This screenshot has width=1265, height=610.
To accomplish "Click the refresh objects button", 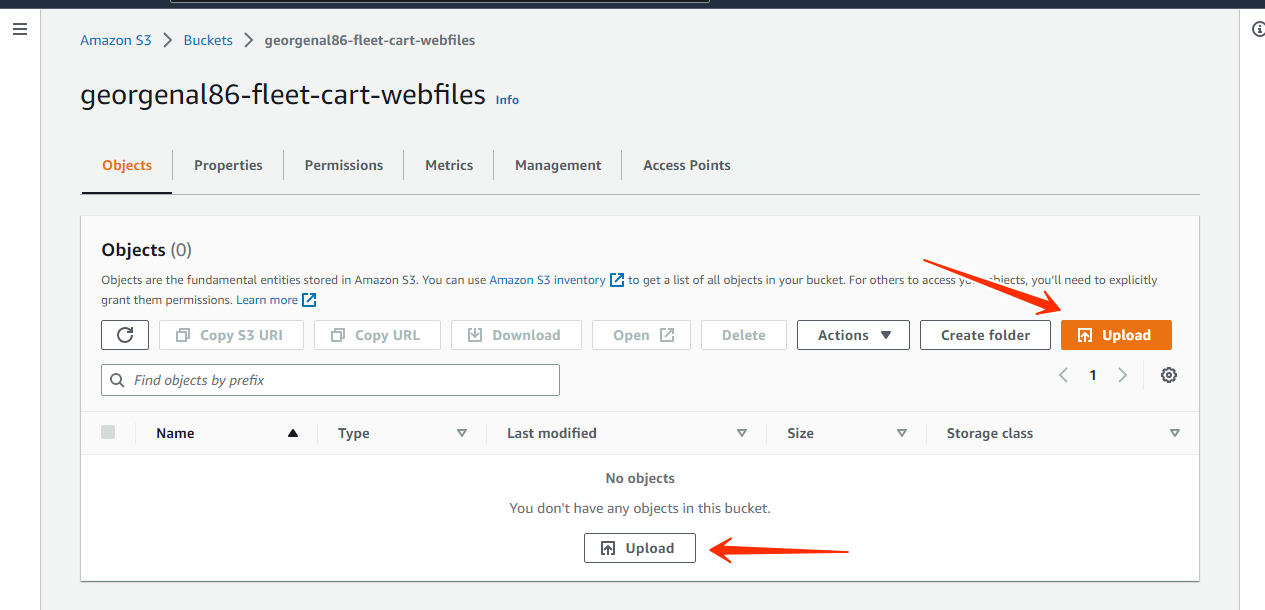I will tap(125, 335).
